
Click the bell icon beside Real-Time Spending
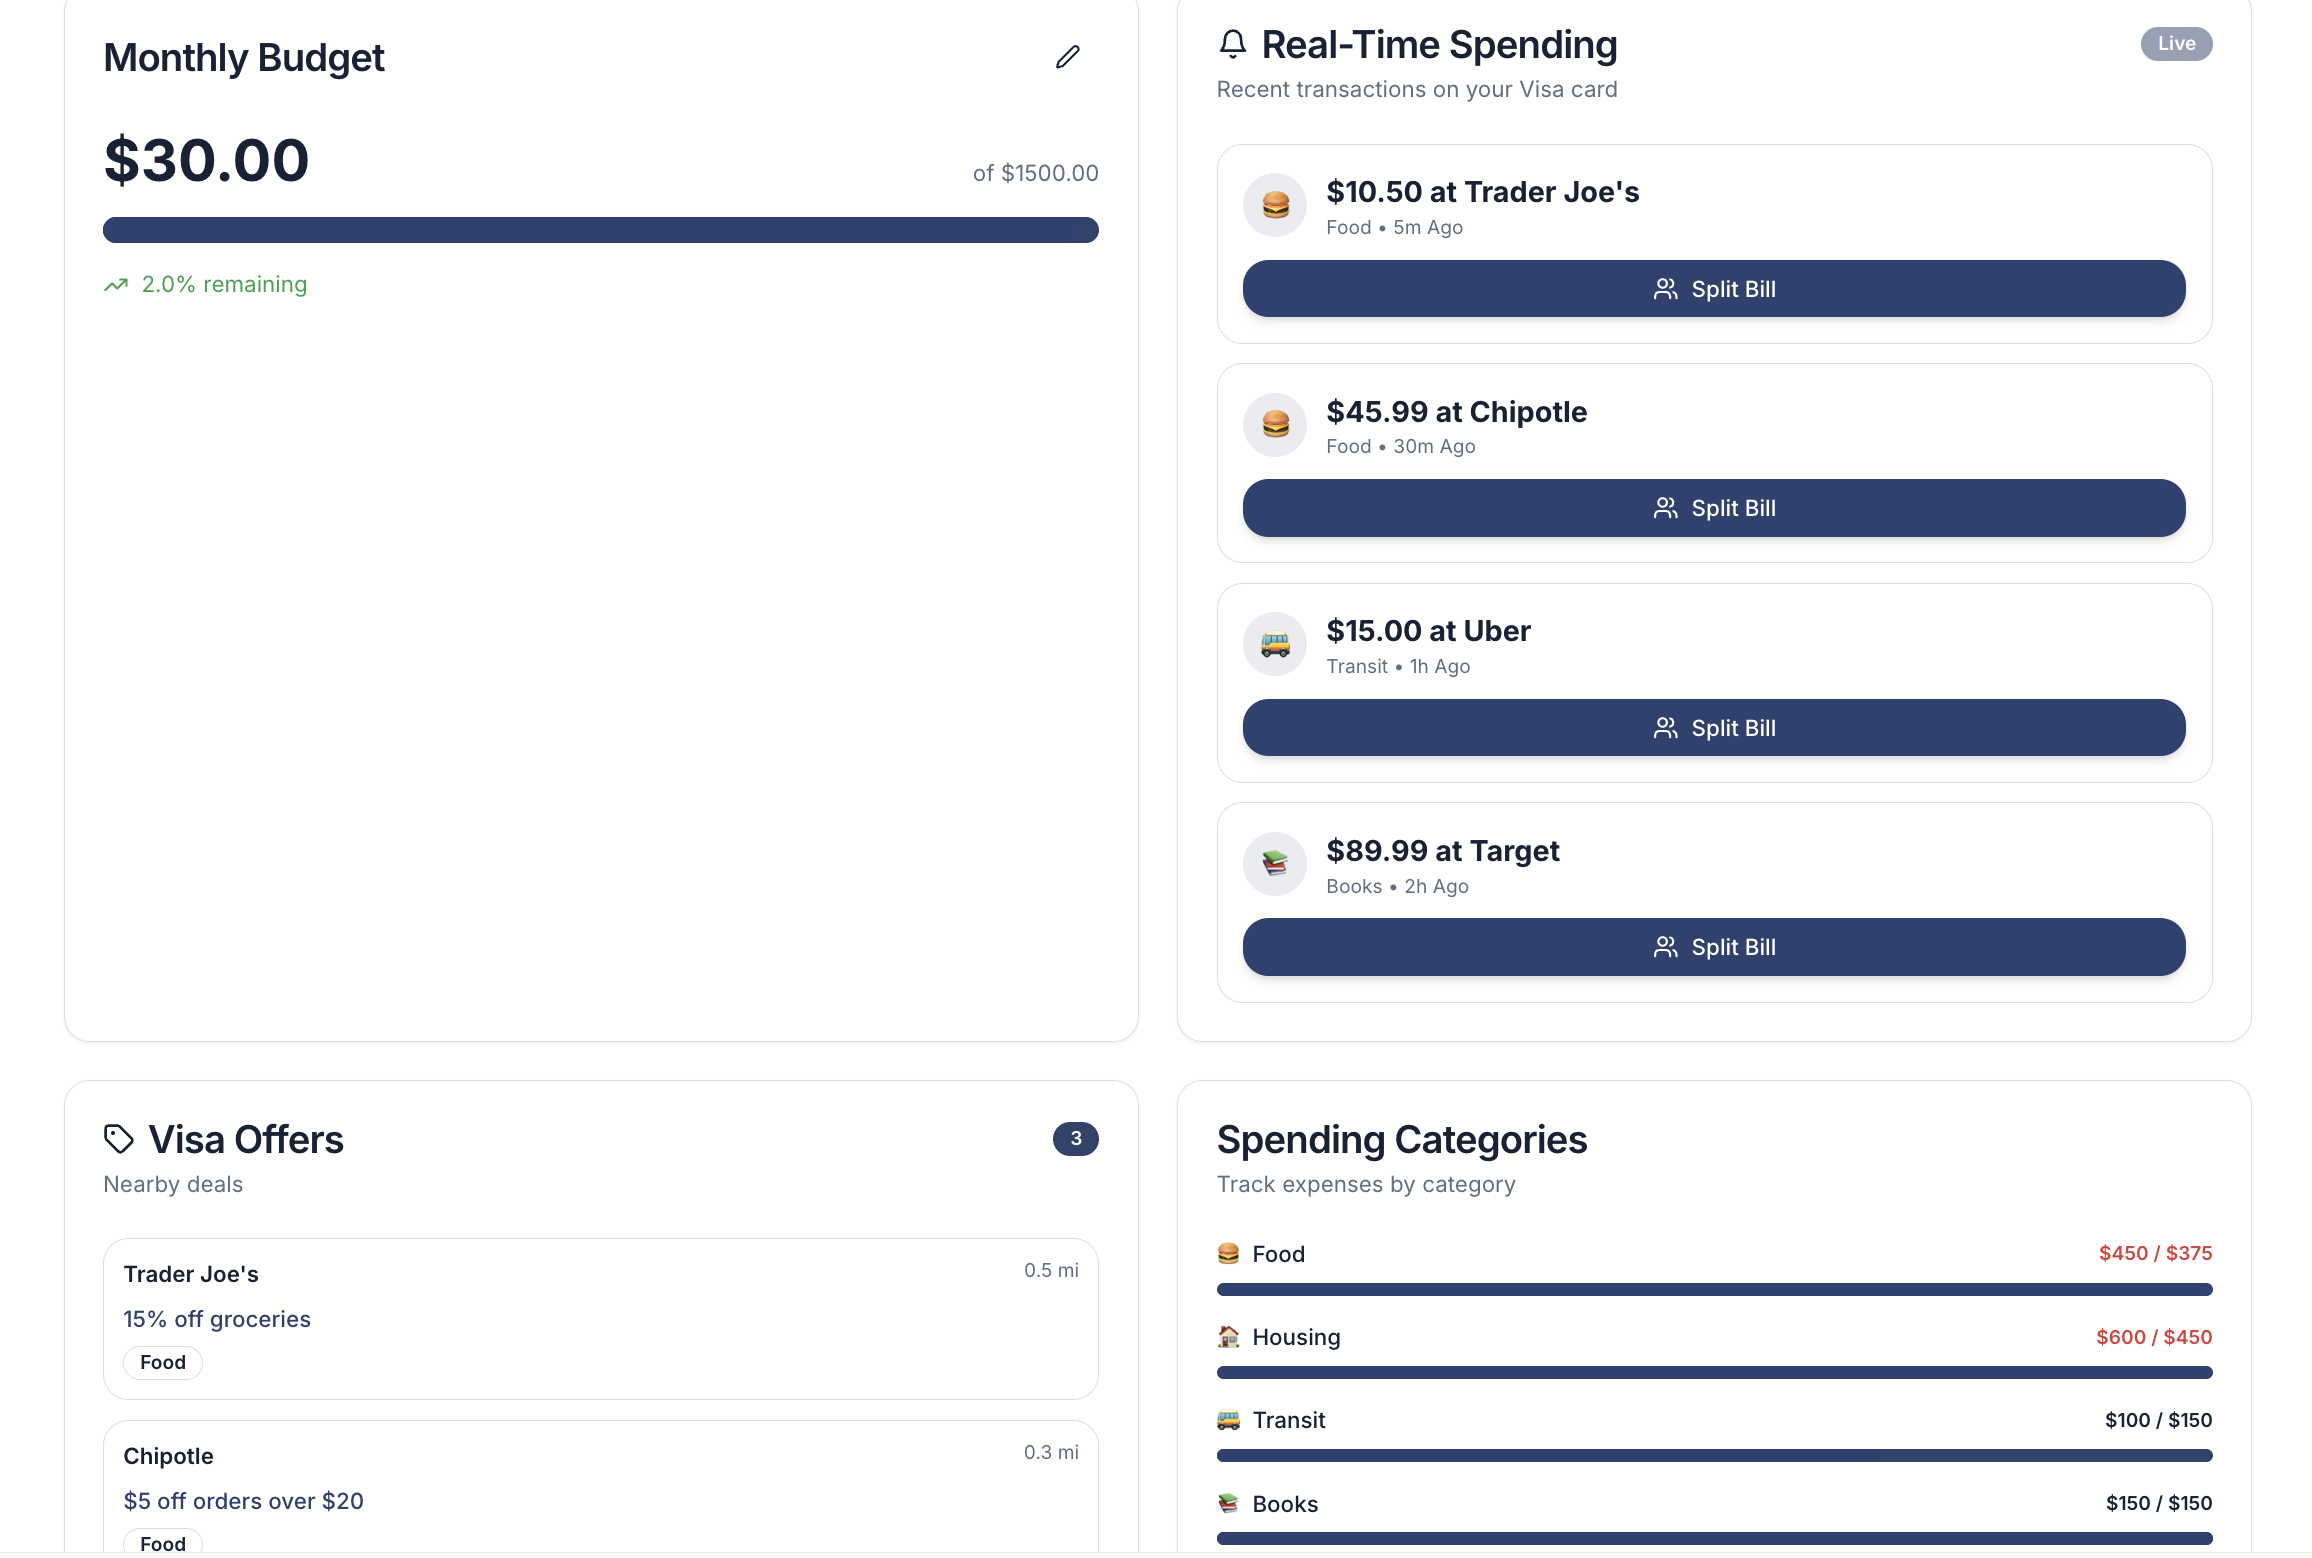pos(1232,44)
